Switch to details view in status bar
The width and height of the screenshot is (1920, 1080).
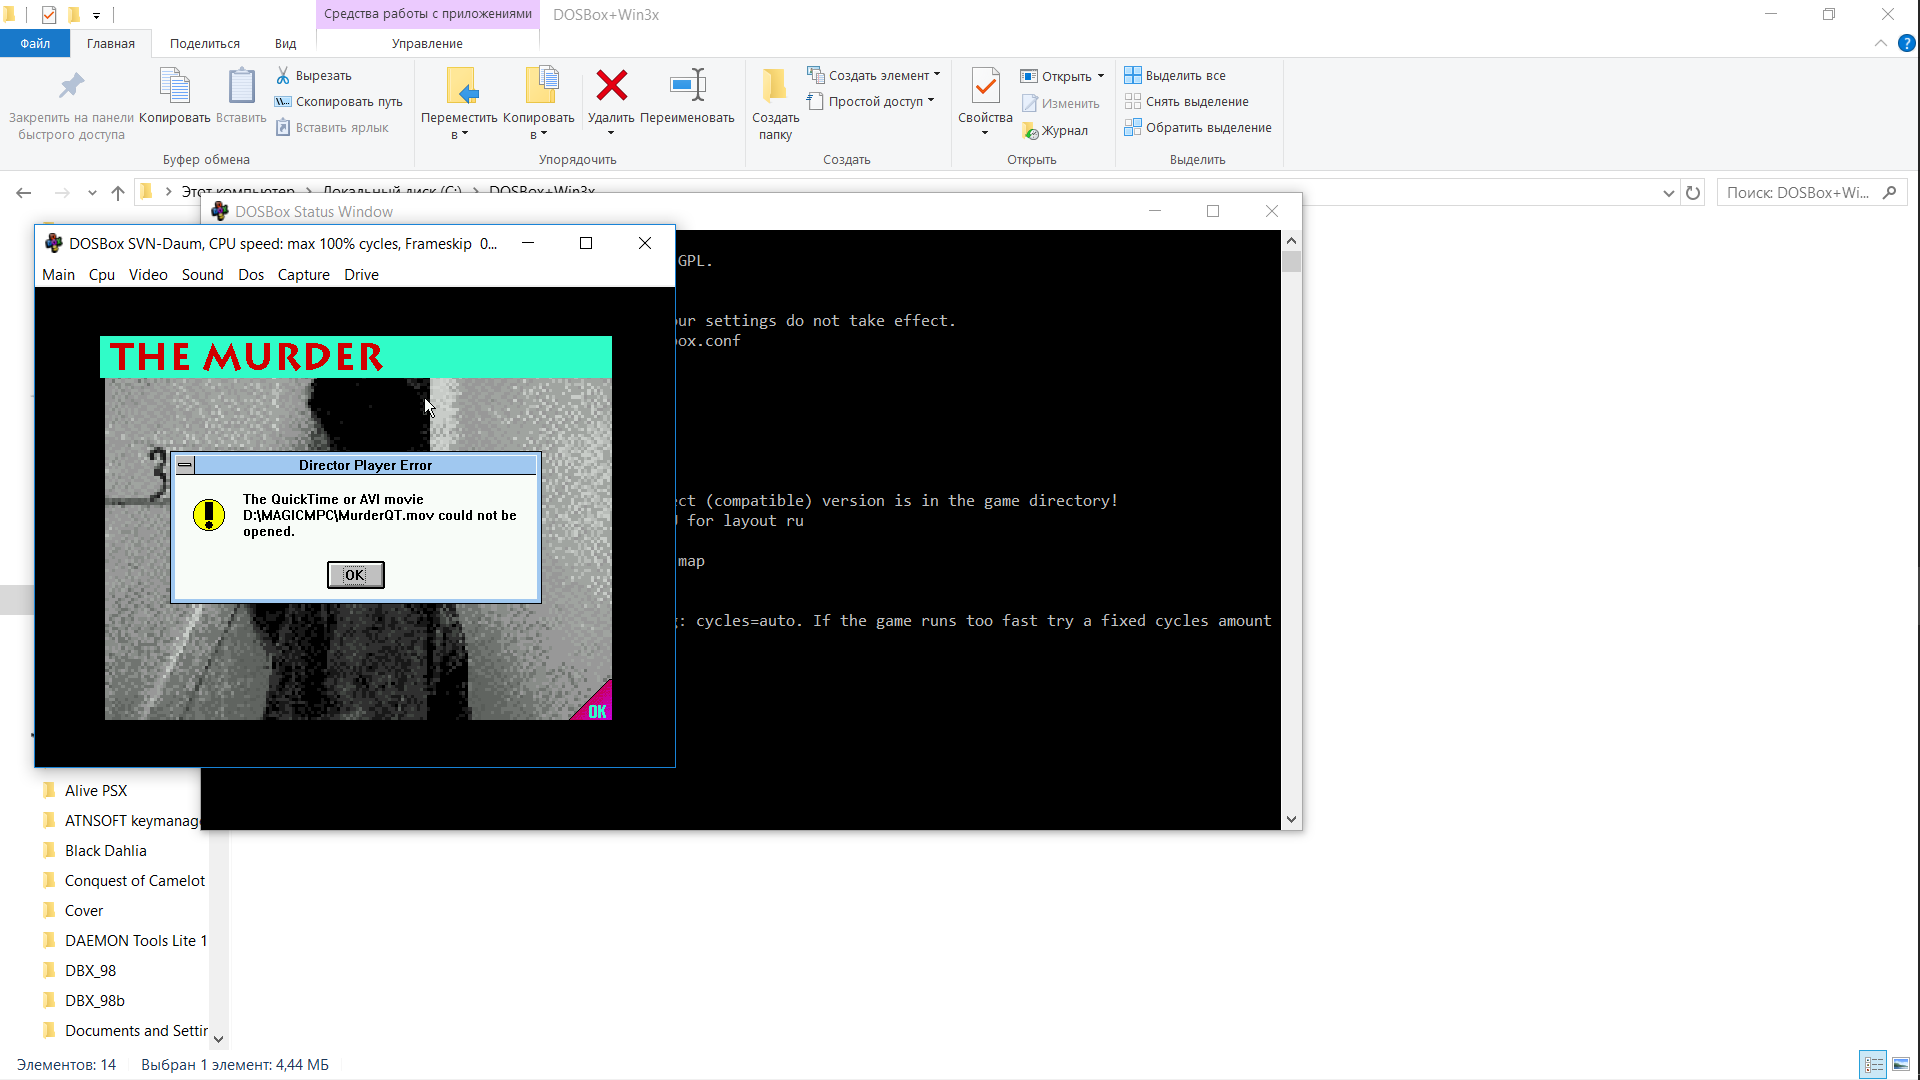click(1874, 1064)
